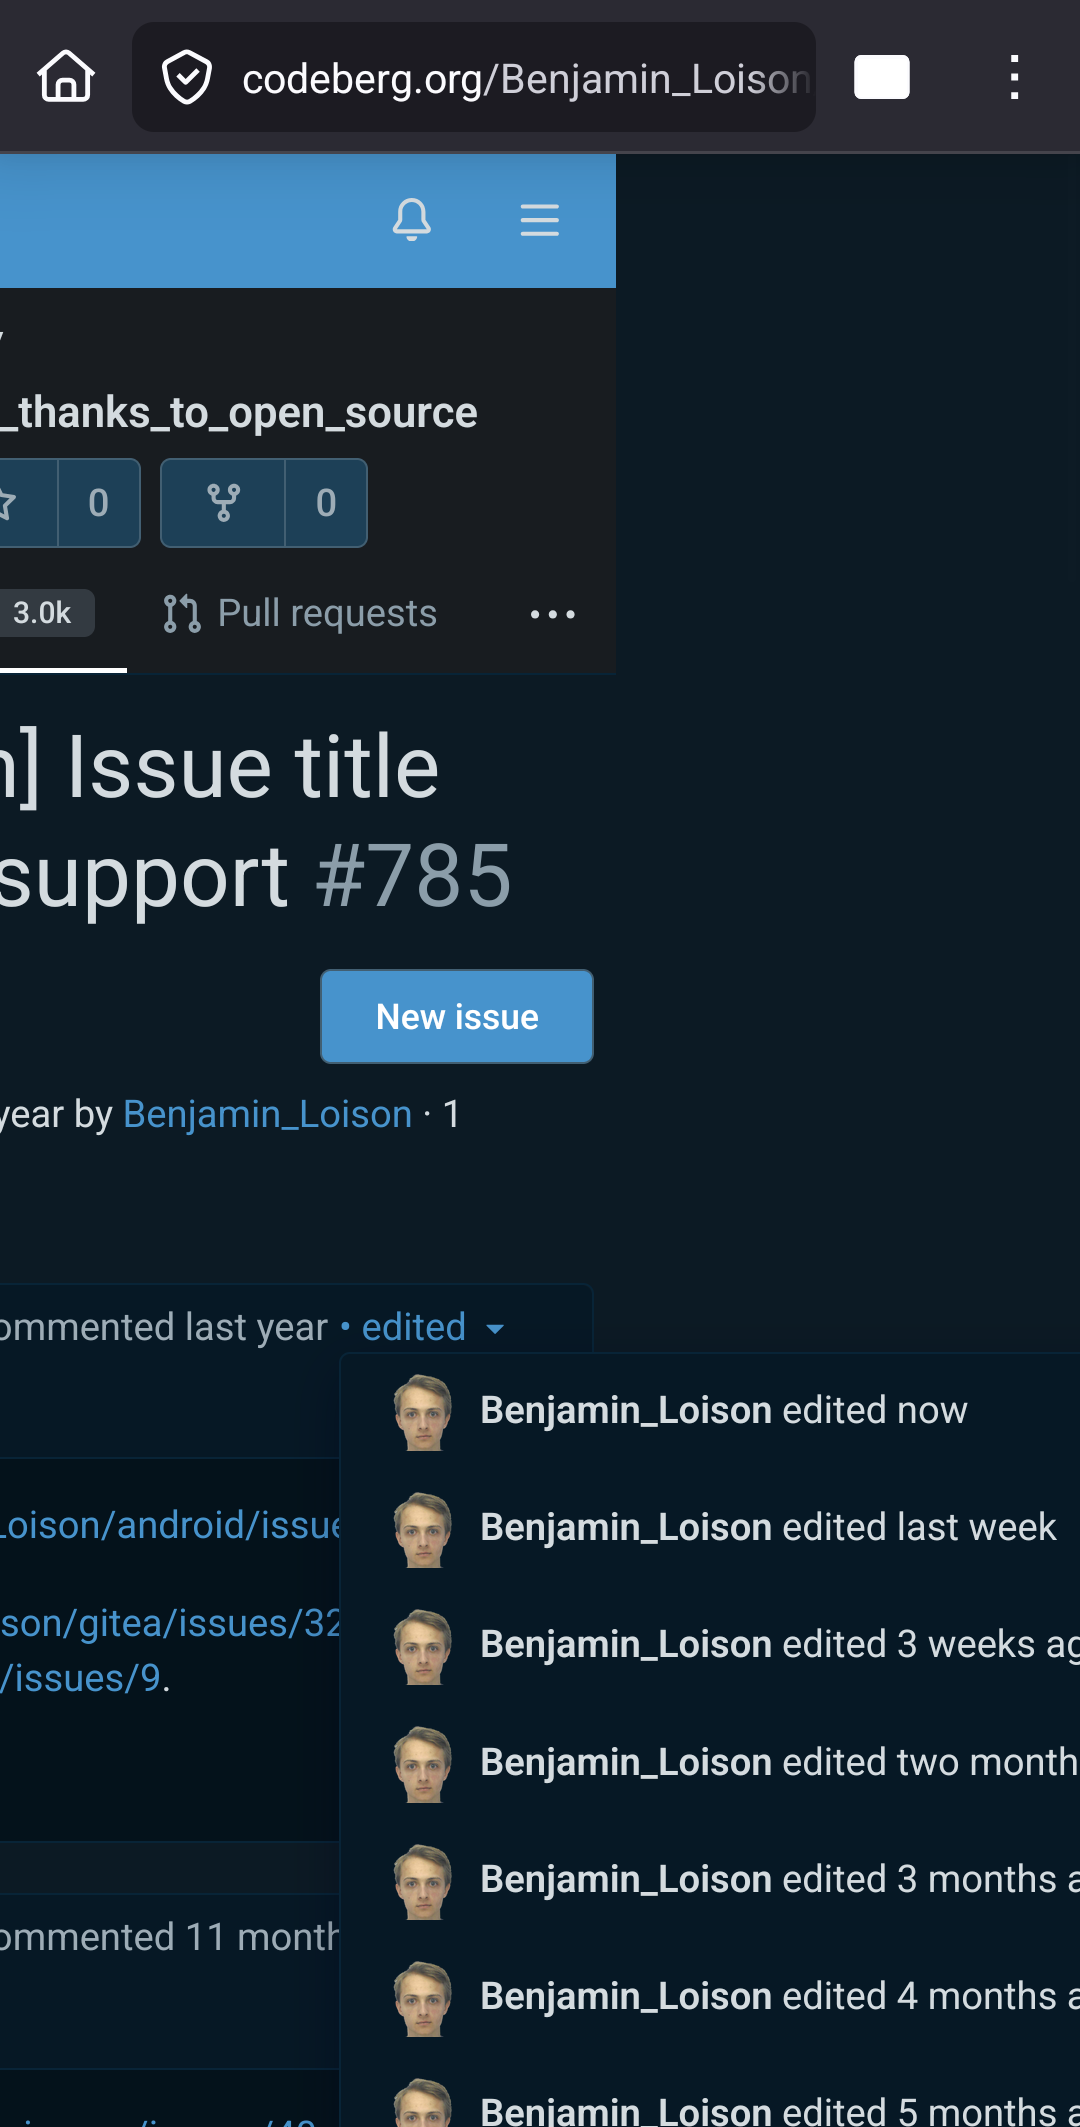The height and width of the screenshot is (2127, 1080).
Task: Switch to the Pull requests tab
Action: pyautogui.click(x=301, y=613)
